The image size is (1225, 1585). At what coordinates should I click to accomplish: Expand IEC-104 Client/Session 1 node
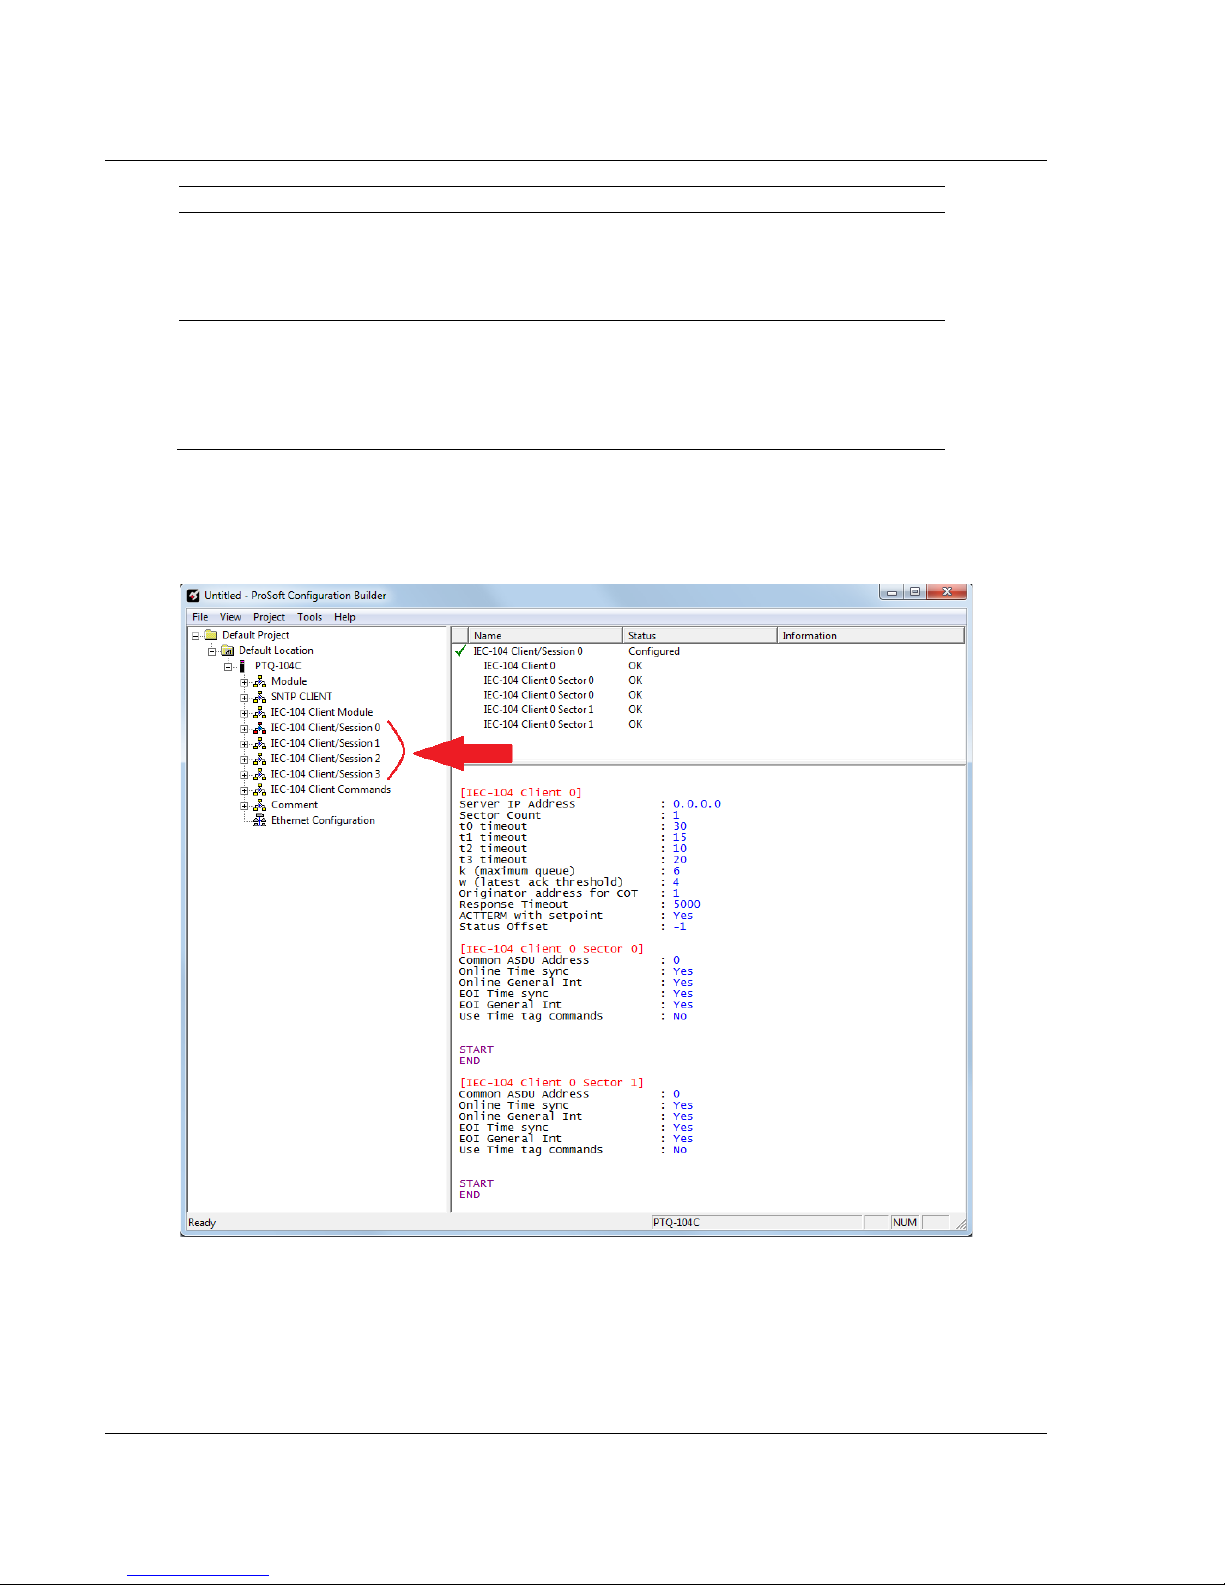pos(244,744)
